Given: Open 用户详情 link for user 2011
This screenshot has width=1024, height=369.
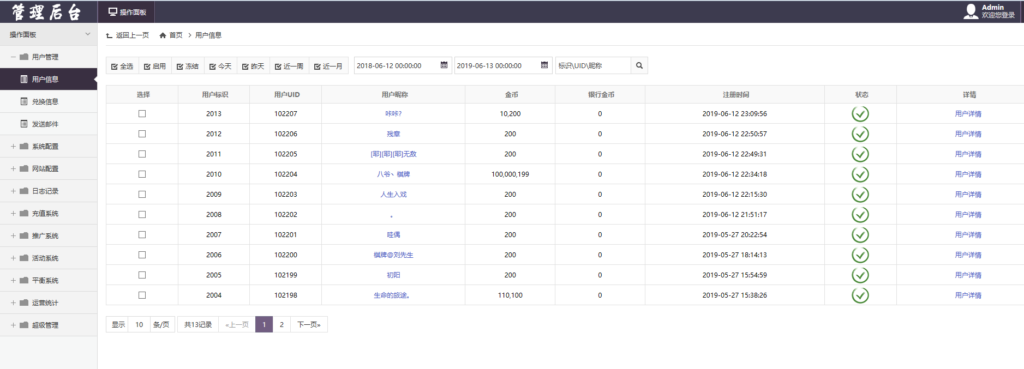Looking at the screenshot, I should coord(968,154).
